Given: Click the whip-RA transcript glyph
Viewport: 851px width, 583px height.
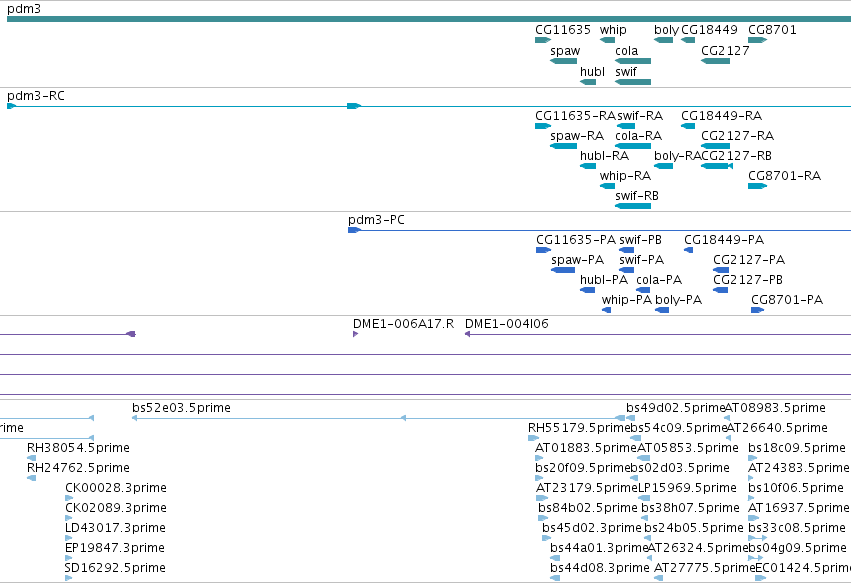Looking at the screenshot, I should (607, 186).
